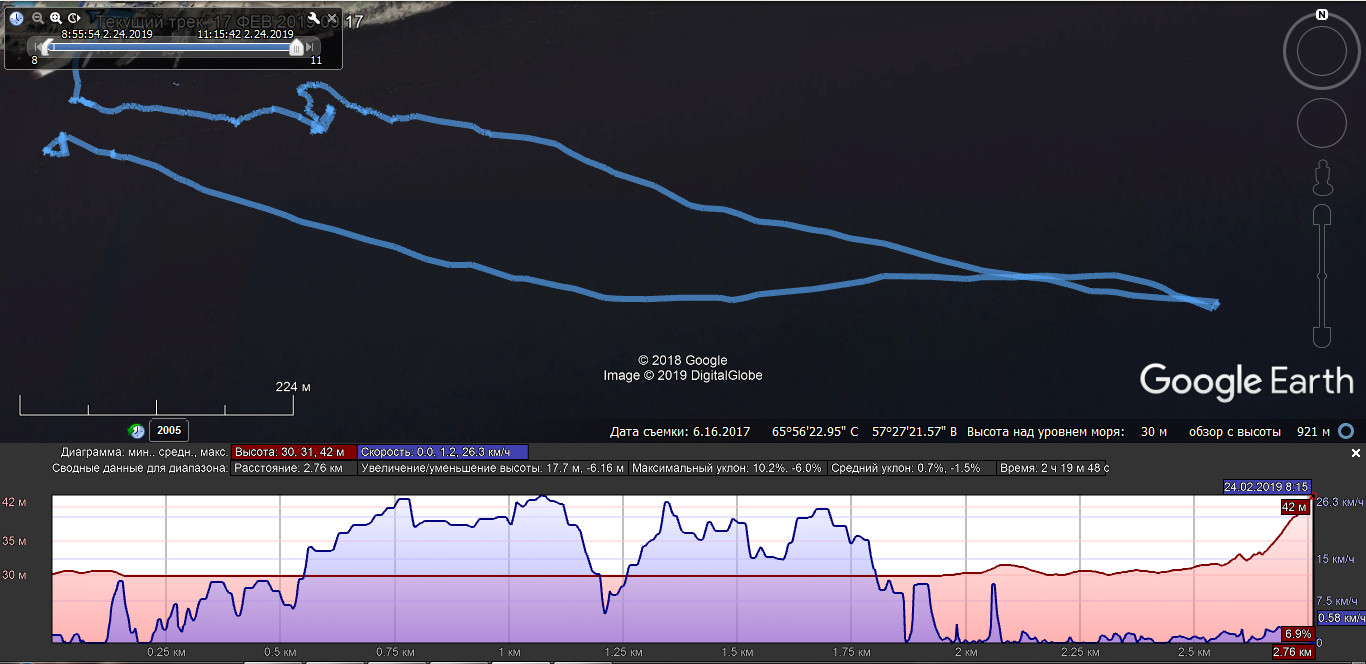Image resolution: width=1366 pixels, height=664 pixels.
Task: Open time slider settings wrench
Action: (x=314, y=18)
